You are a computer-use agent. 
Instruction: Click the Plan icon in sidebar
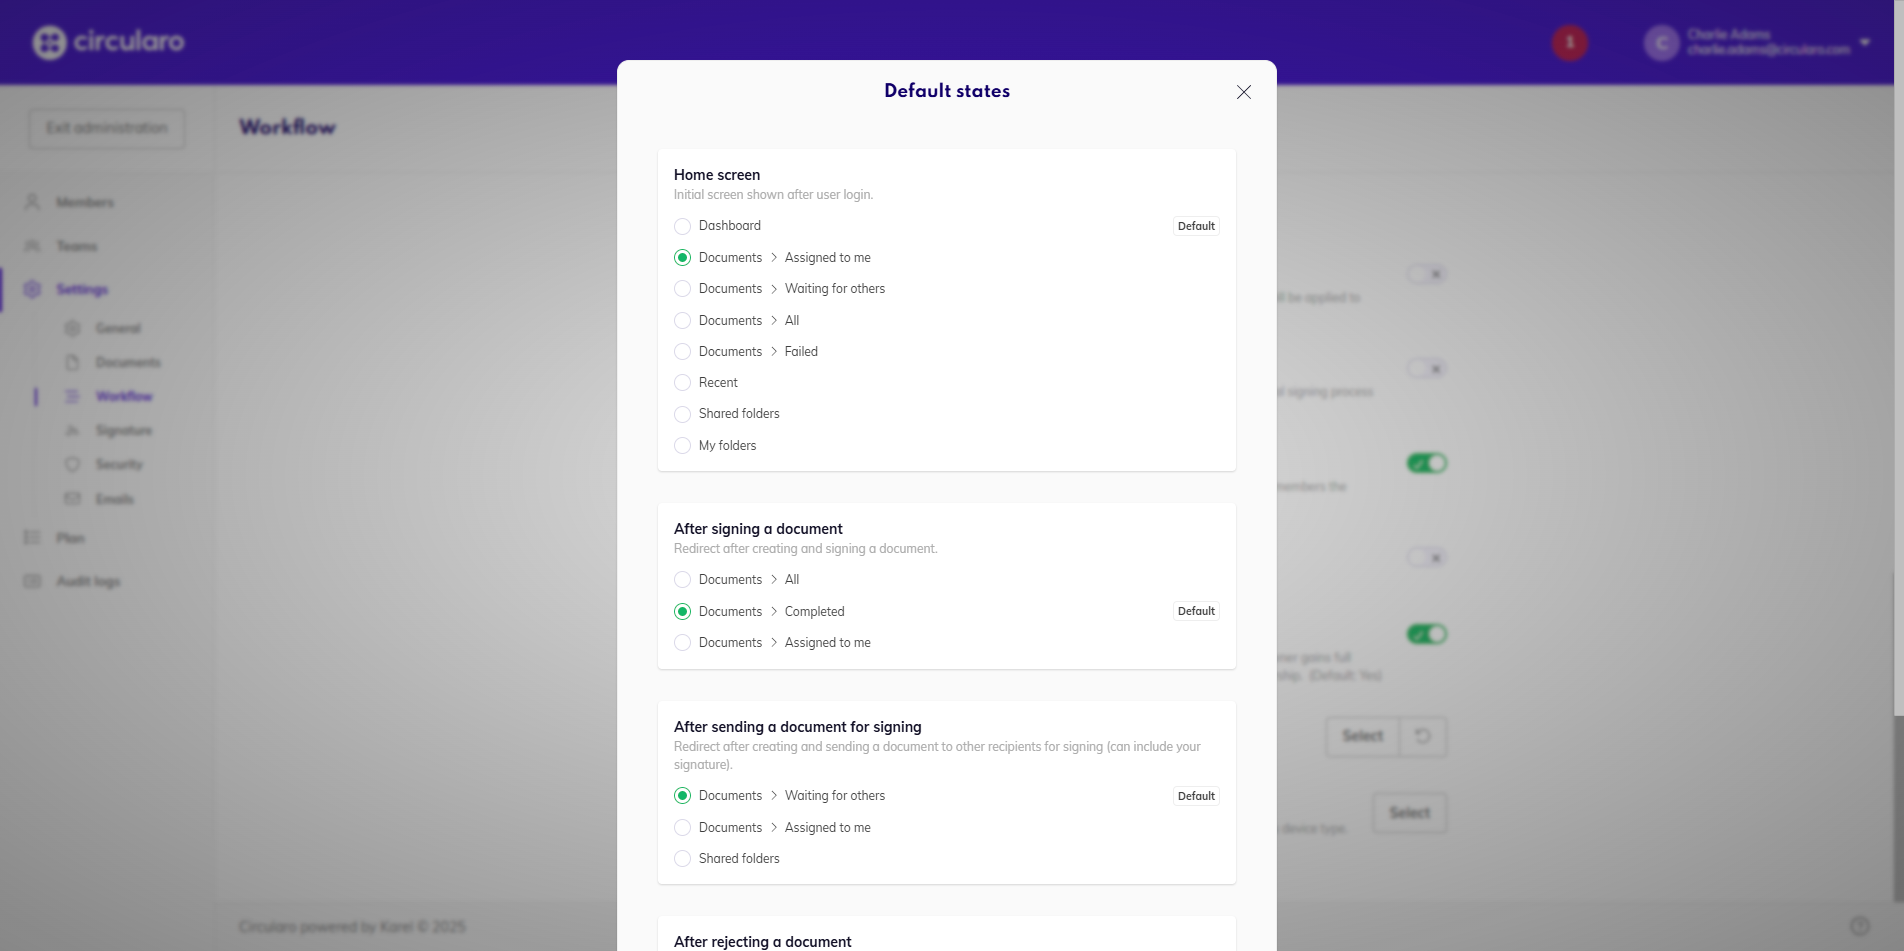pos(32,538)
